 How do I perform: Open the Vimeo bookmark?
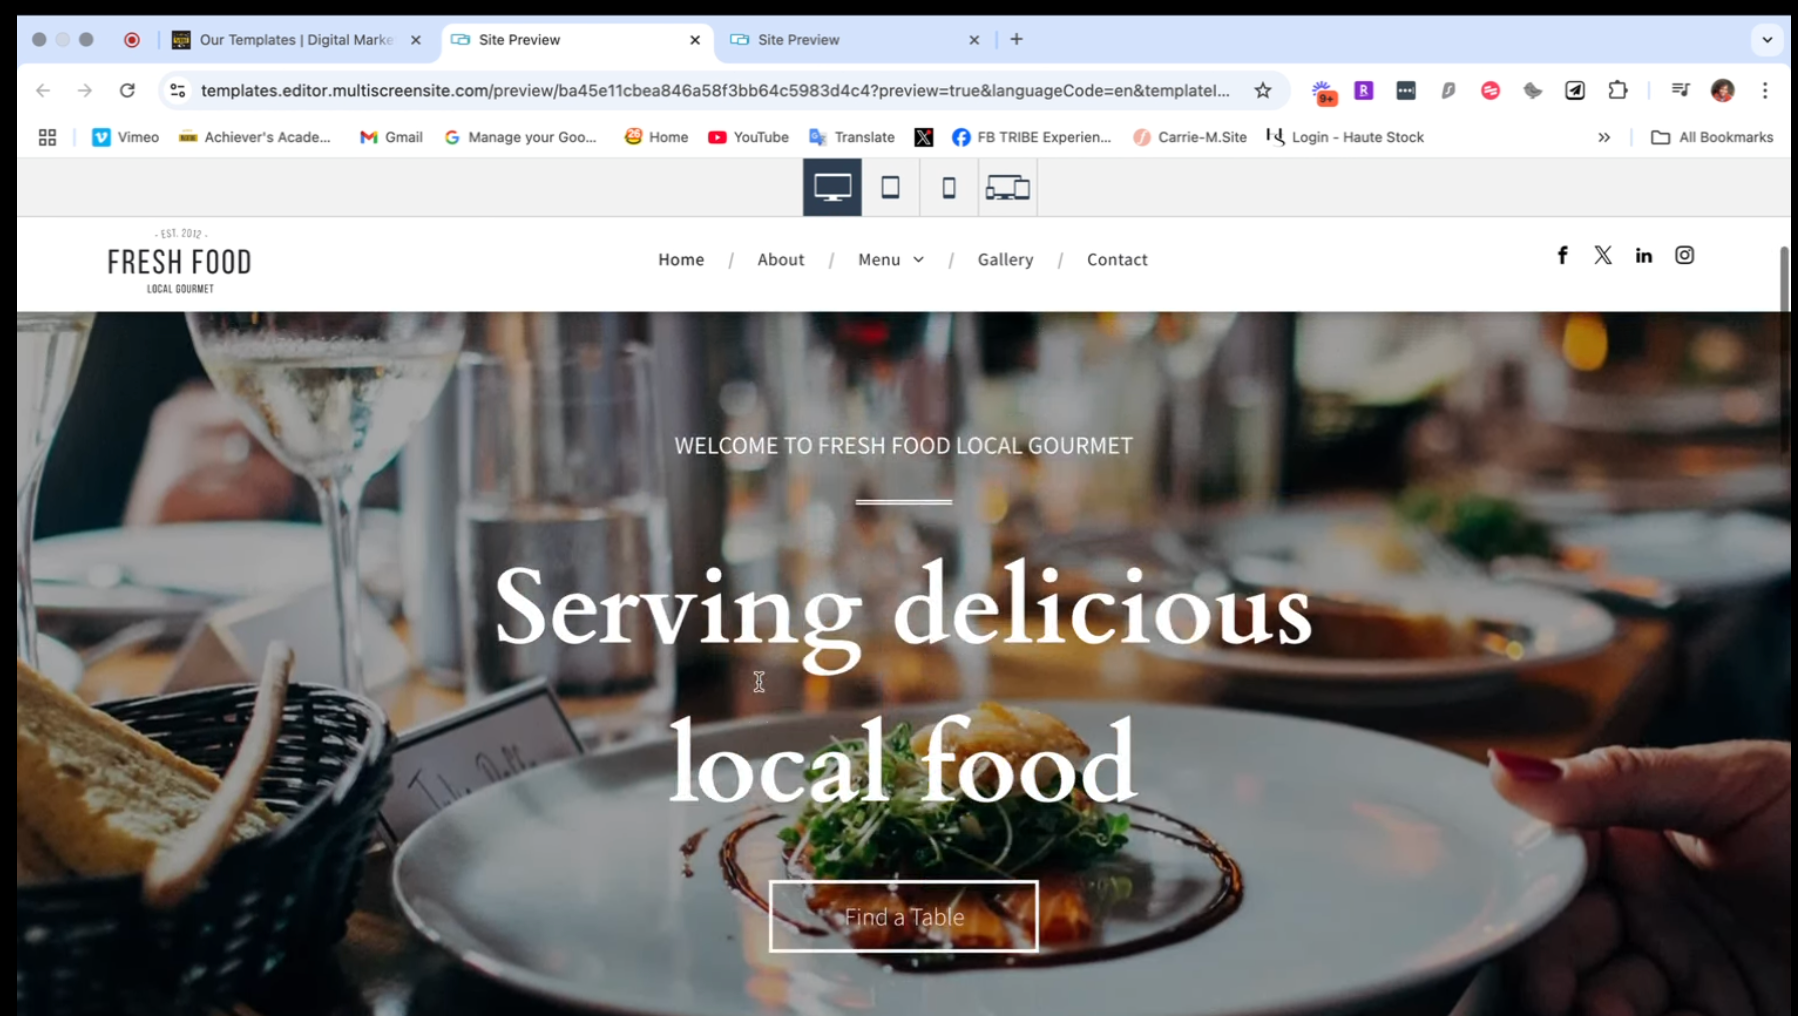coord(125,137)
